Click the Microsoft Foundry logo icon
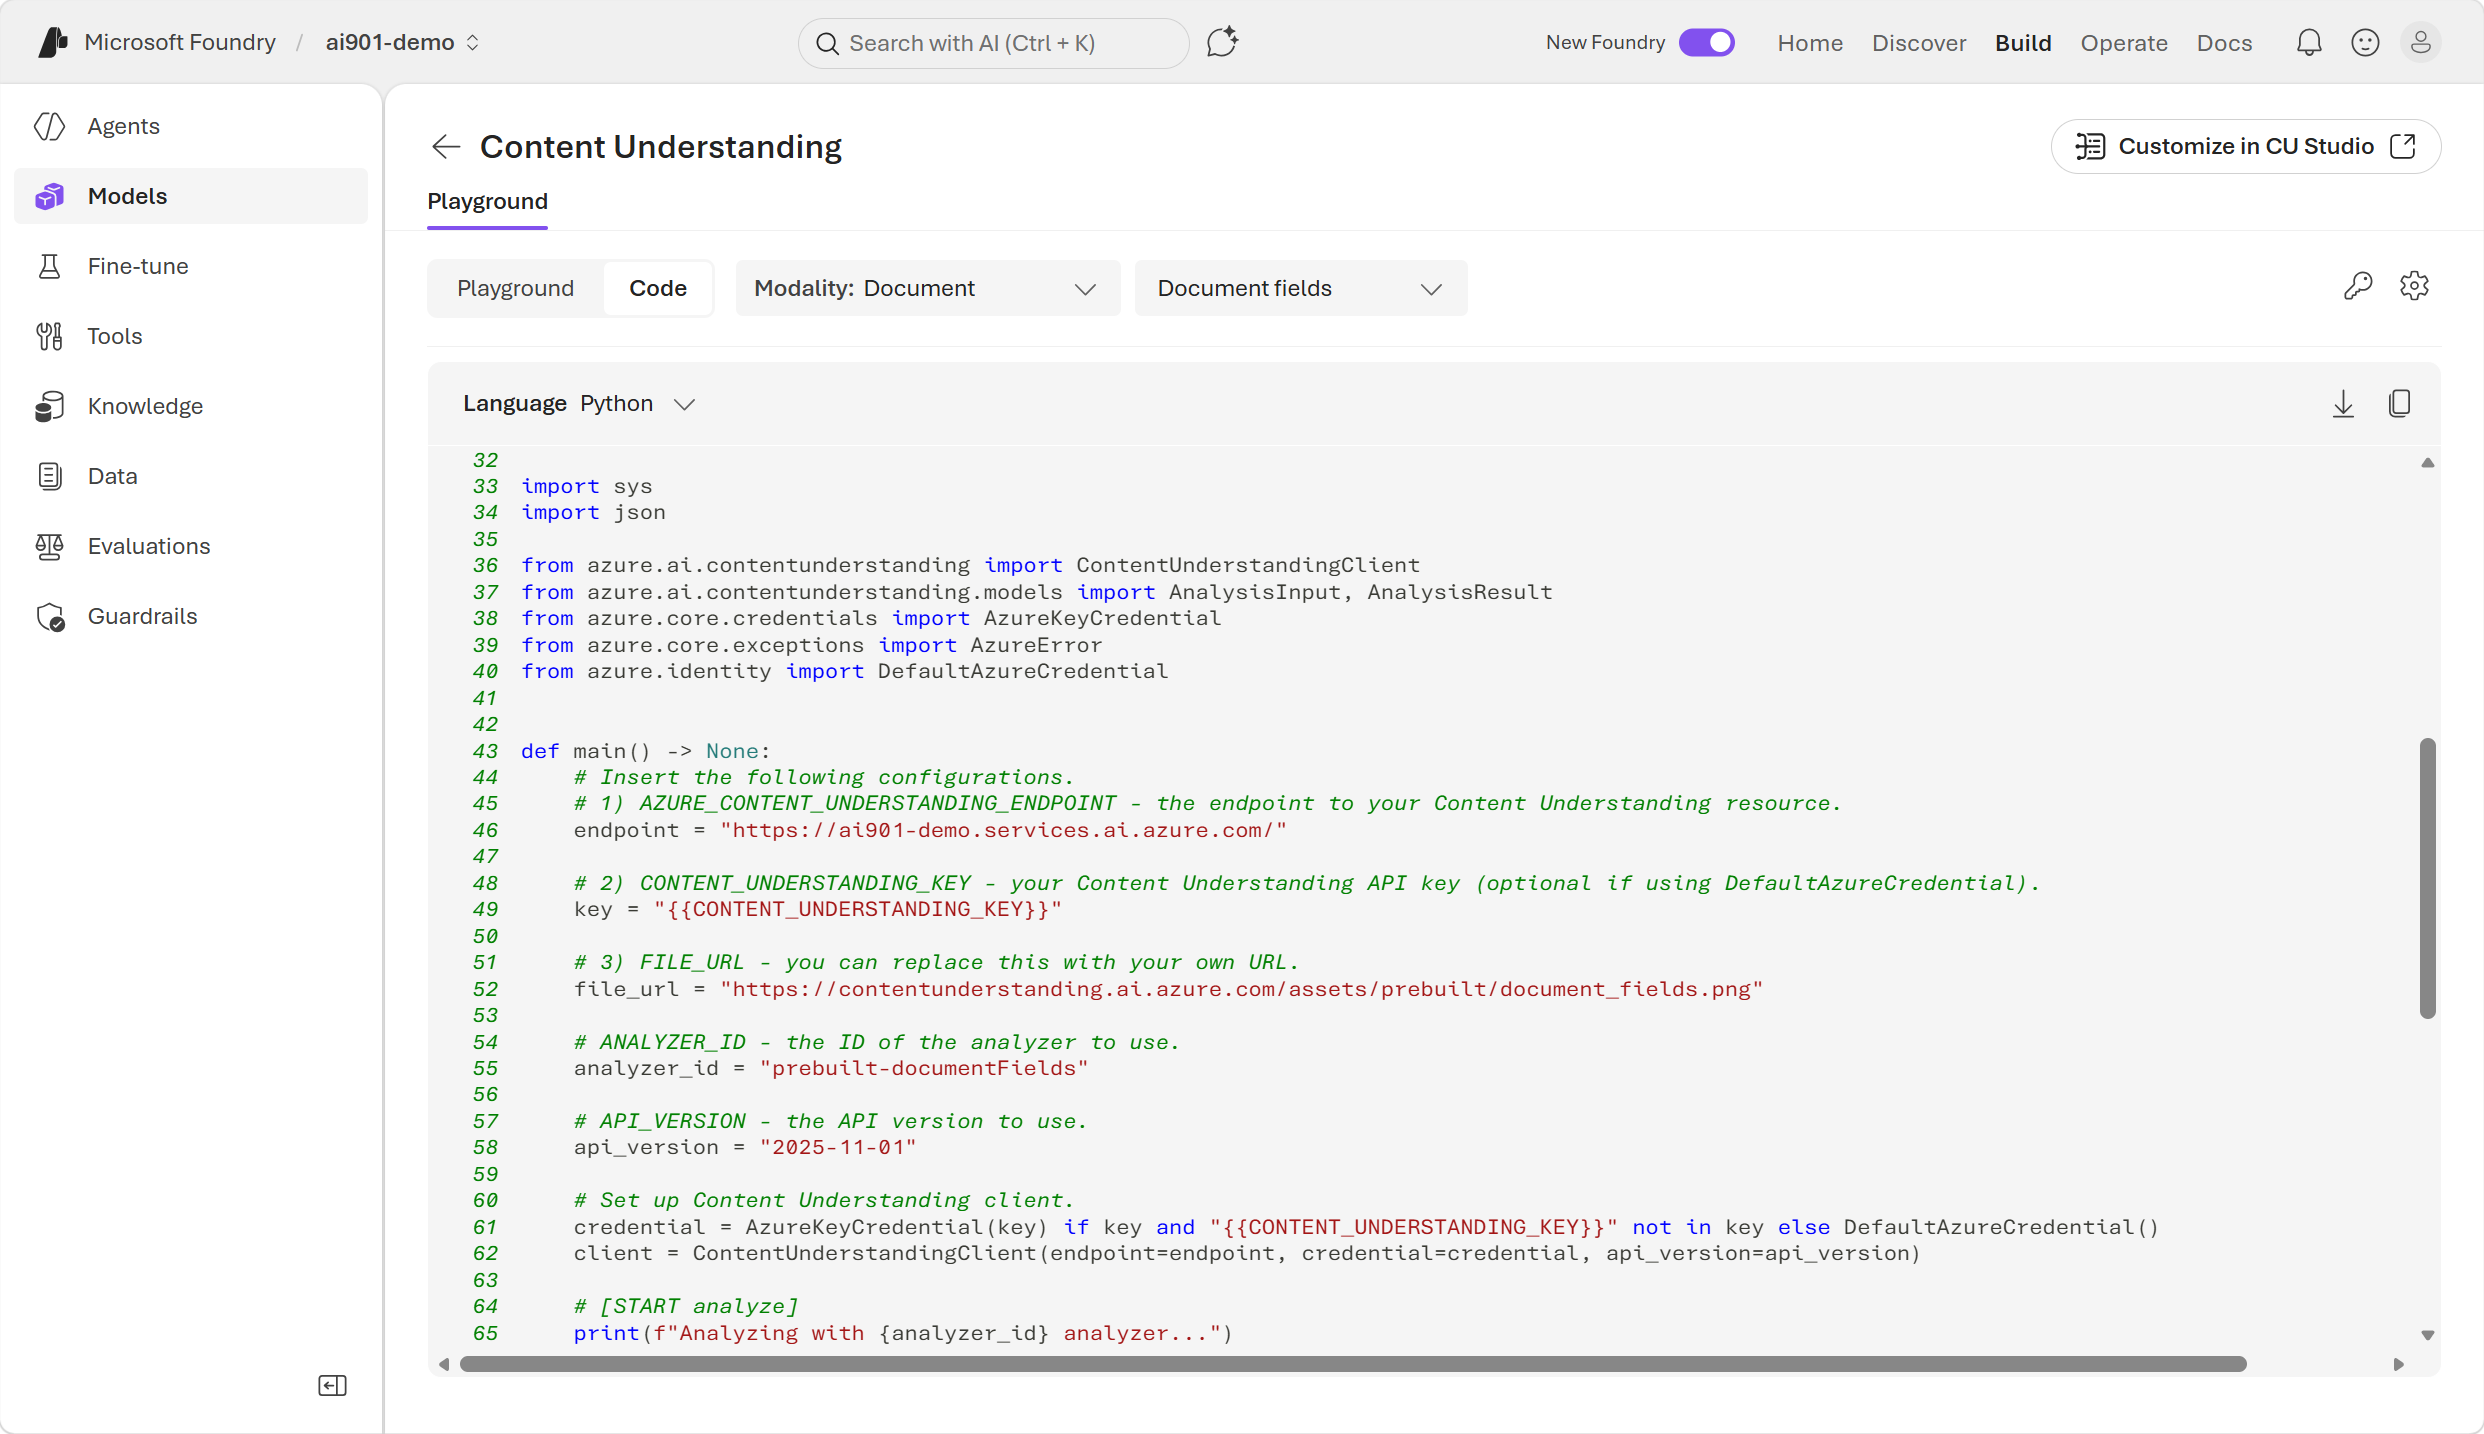The width and height of the screenshot is (2484, 1434). (53, 42)
